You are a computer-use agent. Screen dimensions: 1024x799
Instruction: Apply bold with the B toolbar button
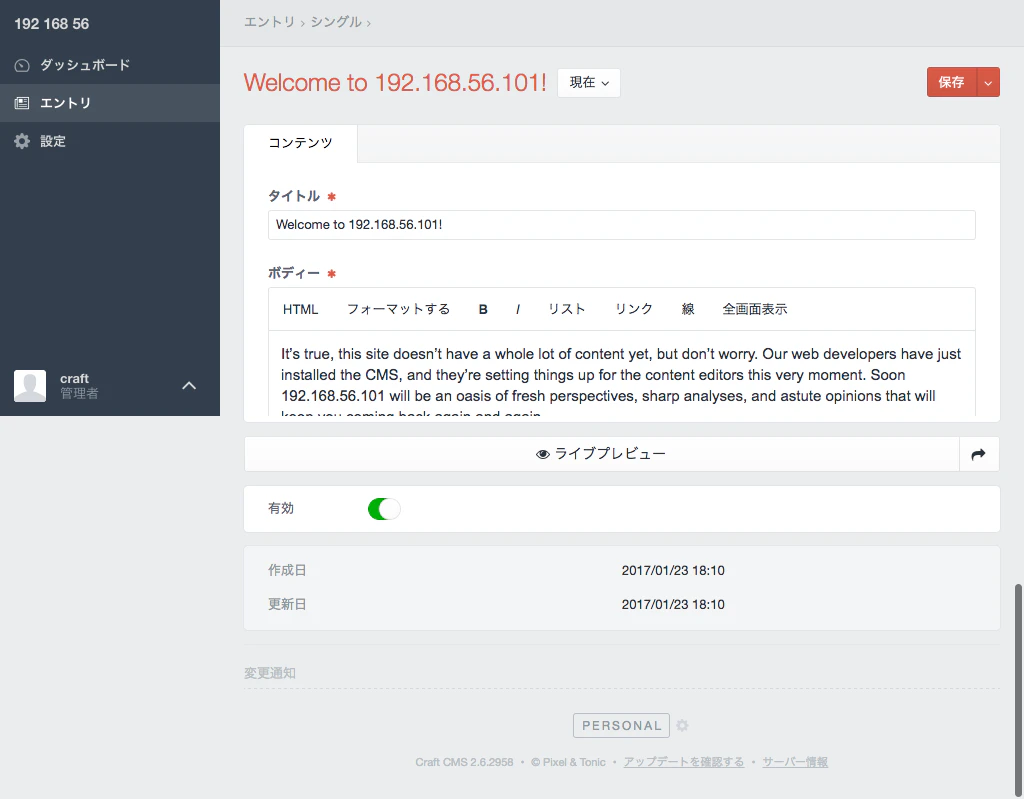483,309
